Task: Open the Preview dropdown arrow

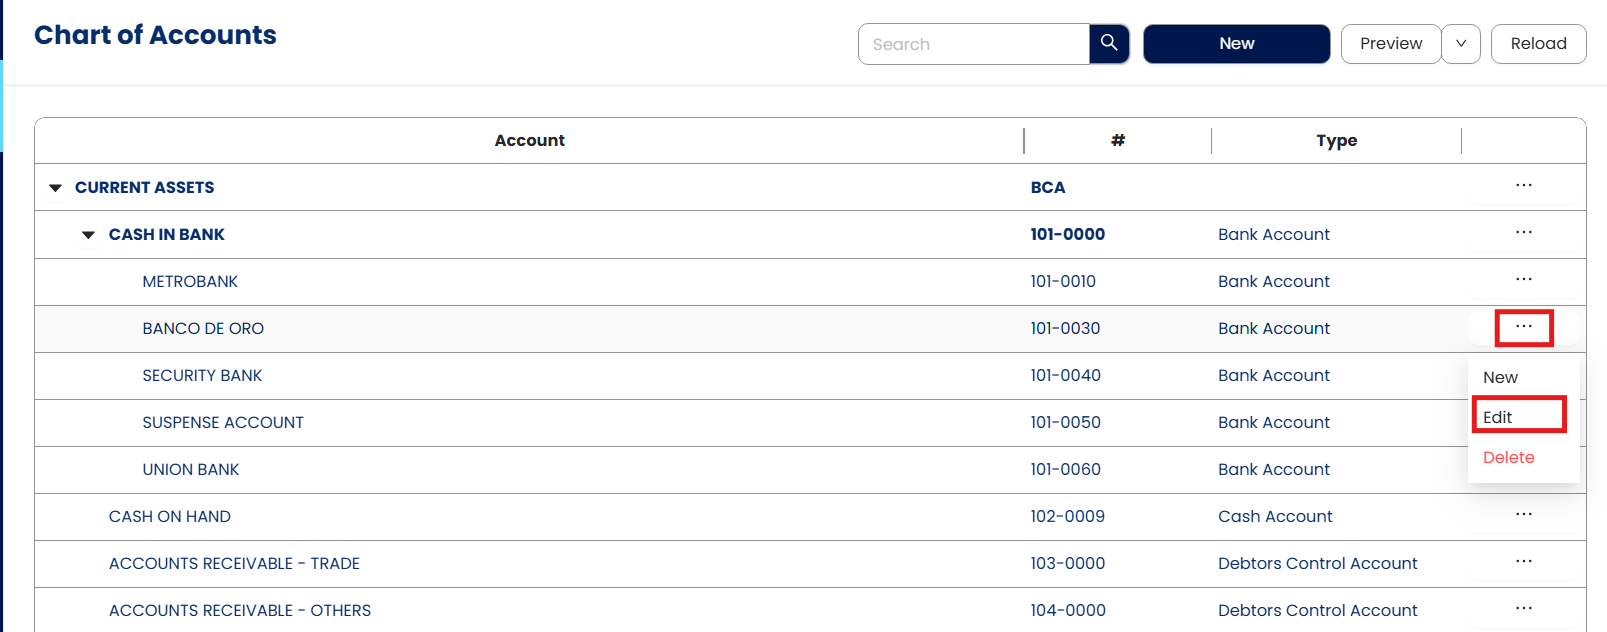Action: (1461, 44)
